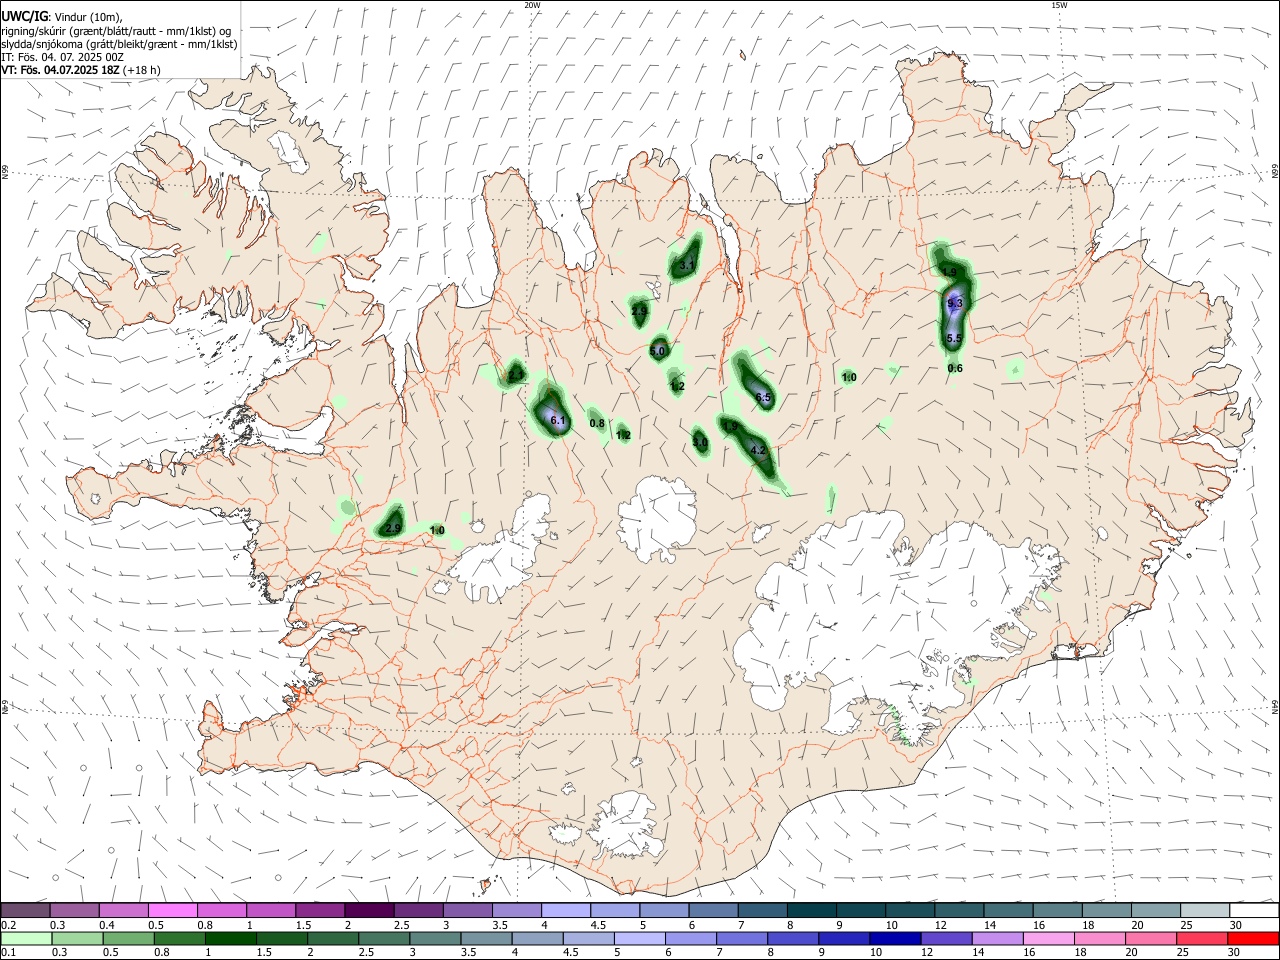Select the 9.3 precipitation maximum label
1280x960 pixels.
tap(954, 304)
